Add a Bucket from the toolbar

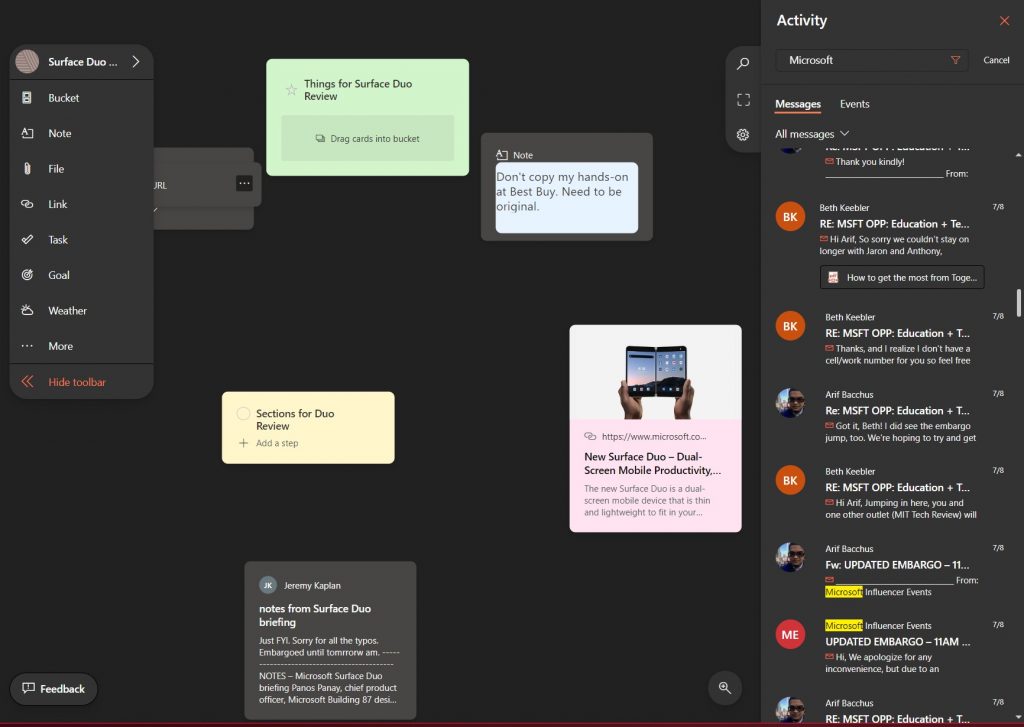pos(82,98)
